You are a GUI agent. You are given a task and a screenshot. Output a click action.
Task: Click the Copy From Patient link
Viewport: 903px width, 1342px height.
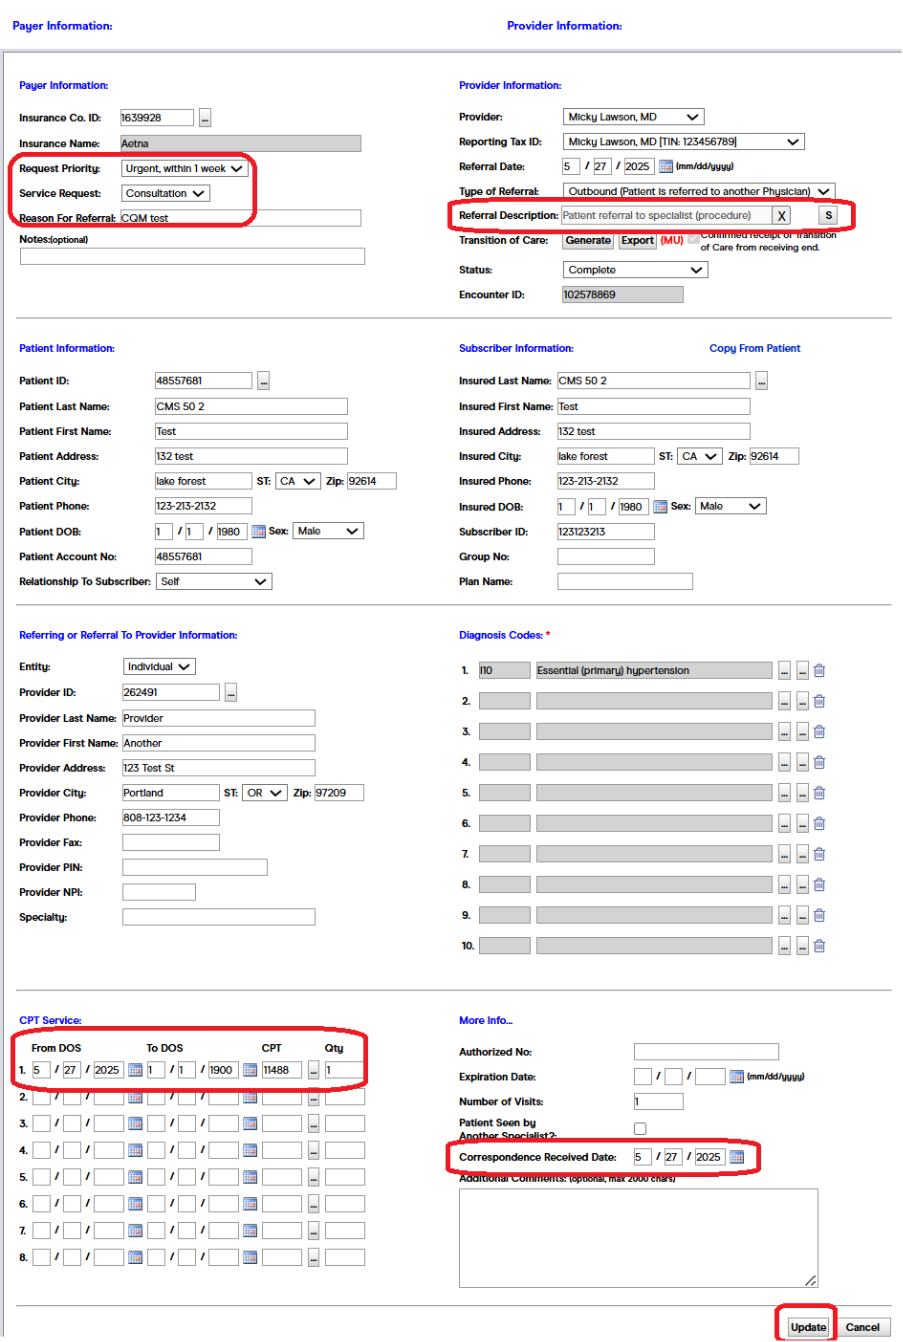click(x=754, y=348)
